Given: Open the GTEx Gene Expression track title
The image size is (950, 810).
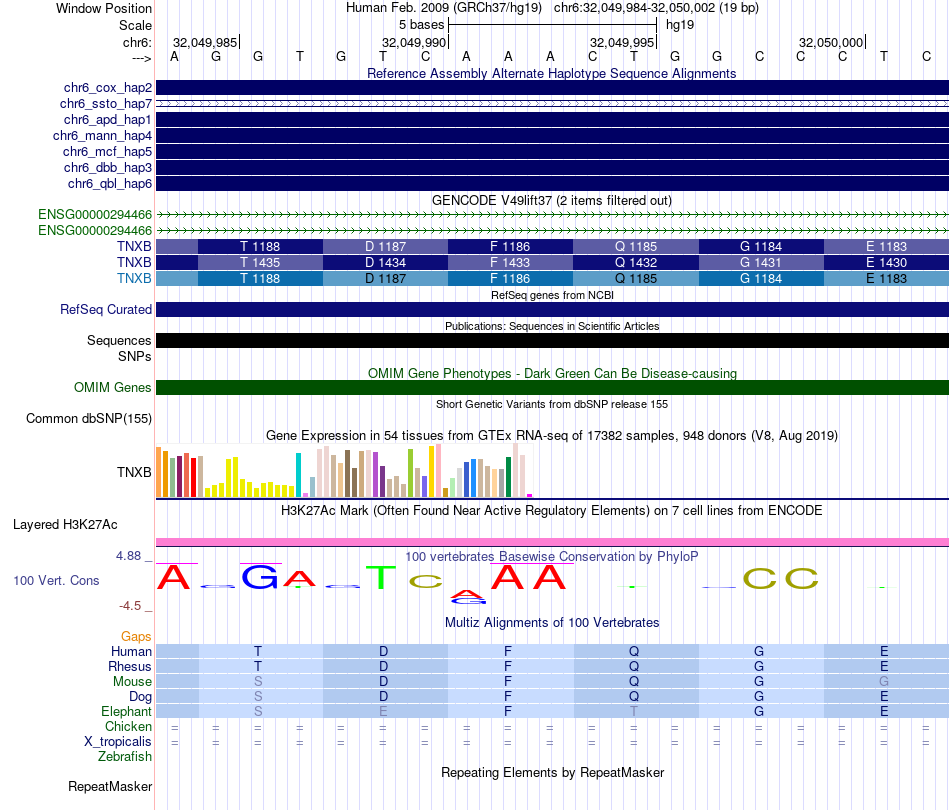Looking at the screenshot, I should [x=552, y=436].
